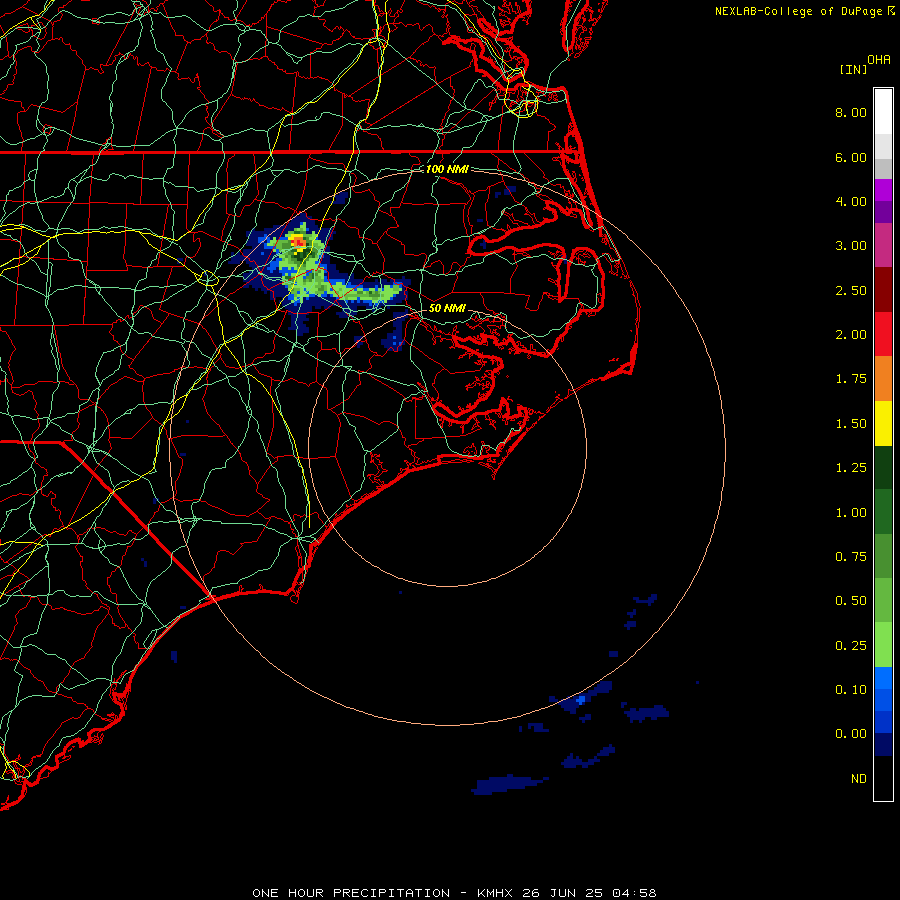Select the orange legend color swatch
This screenshot has width=900, height=900.
click(x=883, y=379)
